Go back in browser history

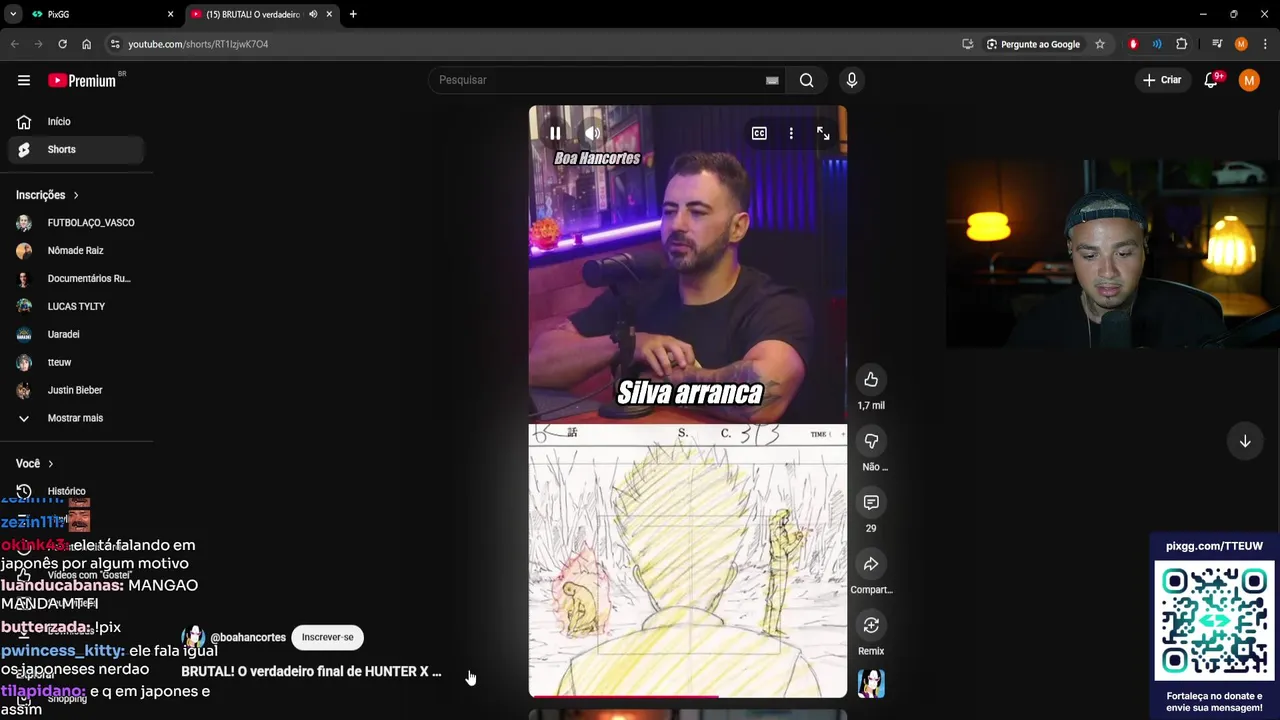(x=14, y=44)
